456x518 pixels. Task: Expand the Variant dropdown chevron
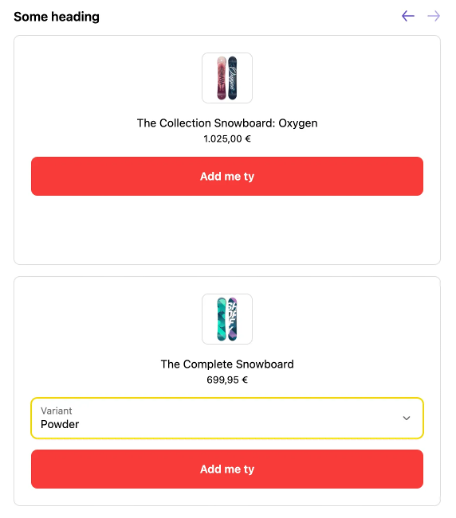pos(406,418)
